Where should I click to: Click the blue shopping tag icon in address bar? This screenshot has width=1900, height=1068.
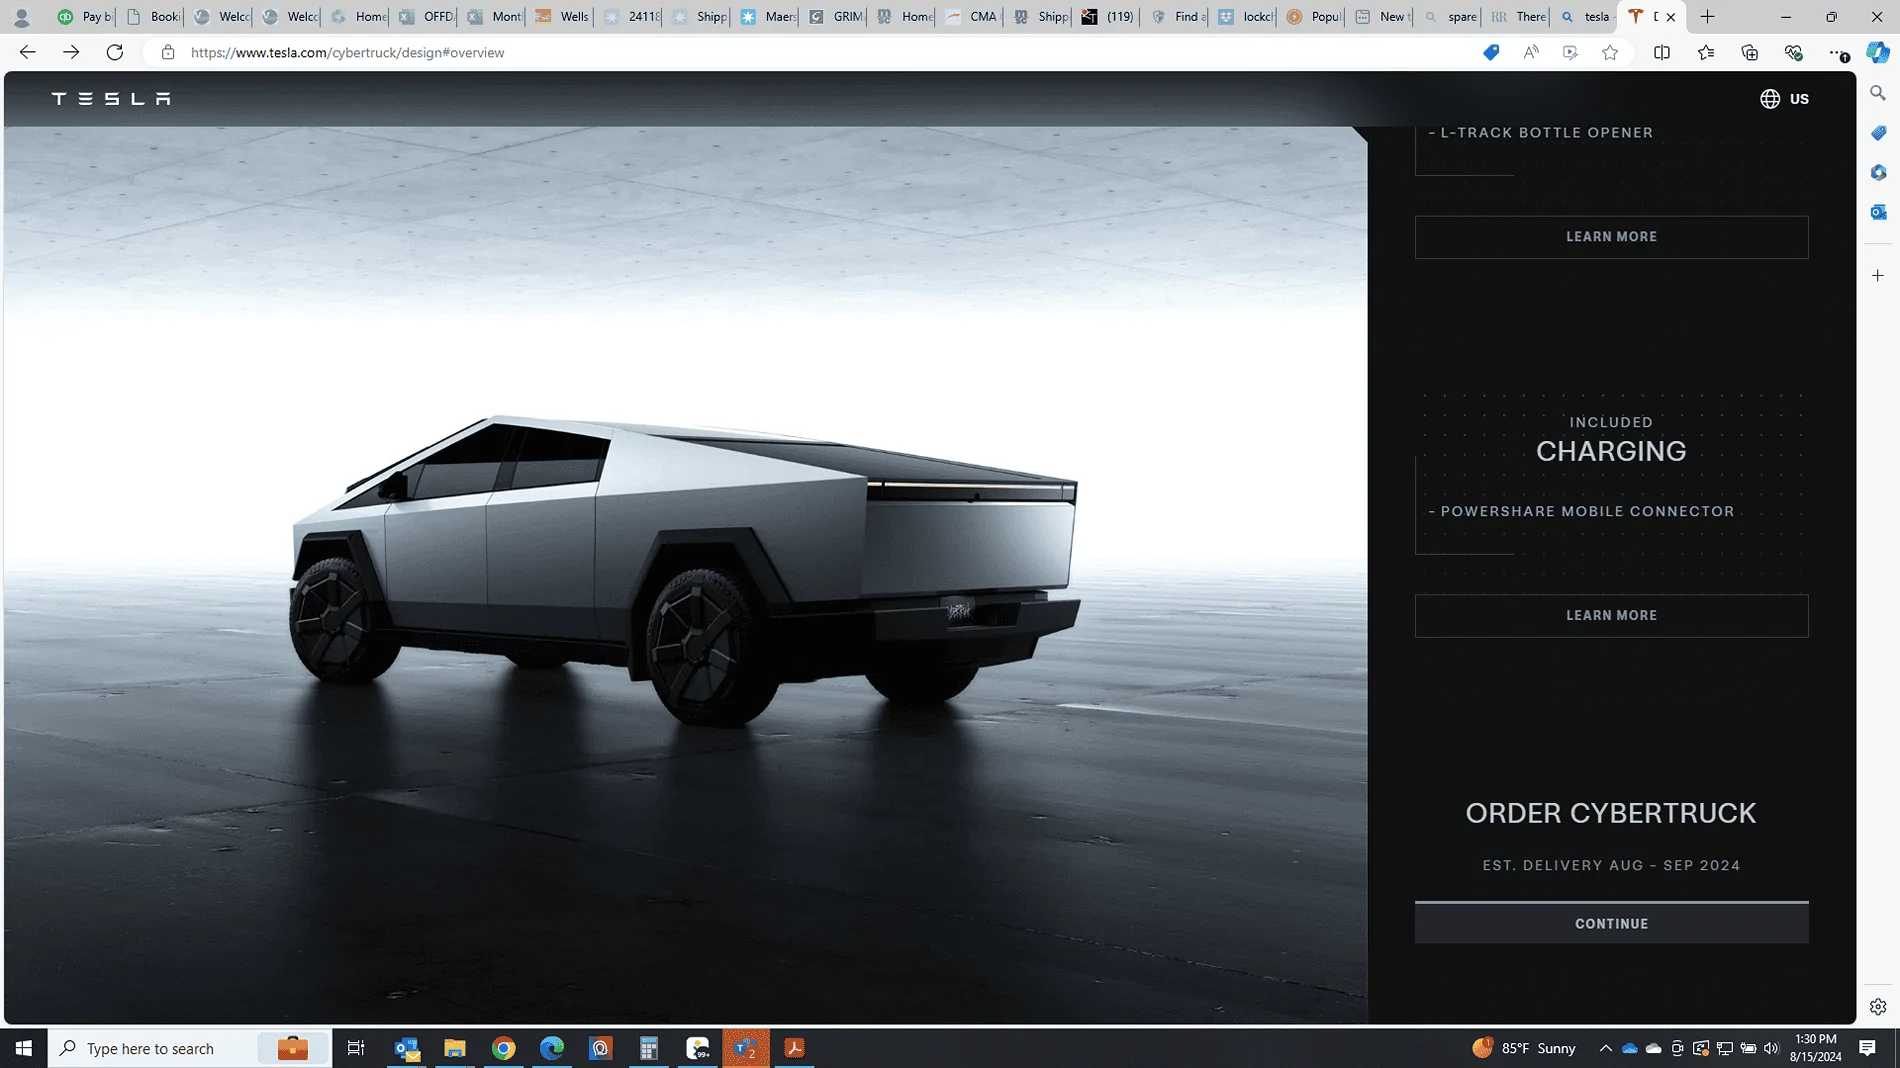tap(1491, 52)
